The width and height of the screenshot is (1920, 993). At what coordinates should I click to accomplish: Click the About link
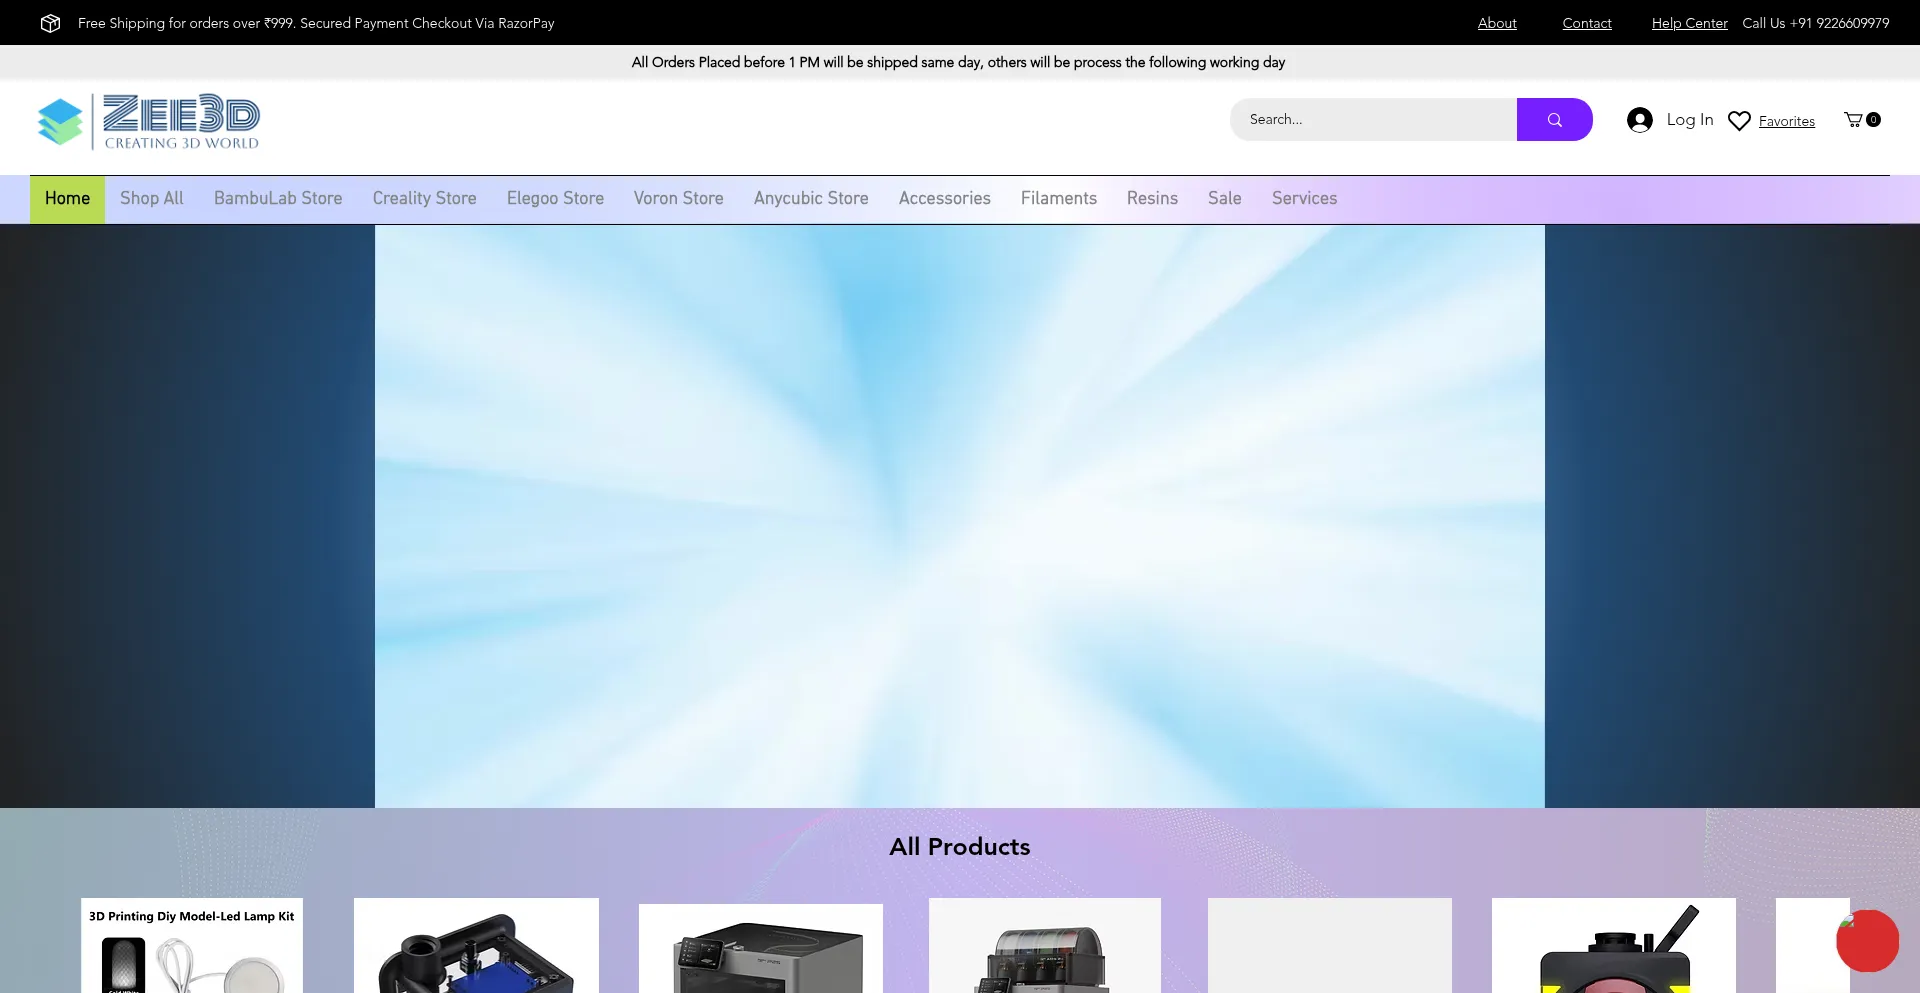1497,23
